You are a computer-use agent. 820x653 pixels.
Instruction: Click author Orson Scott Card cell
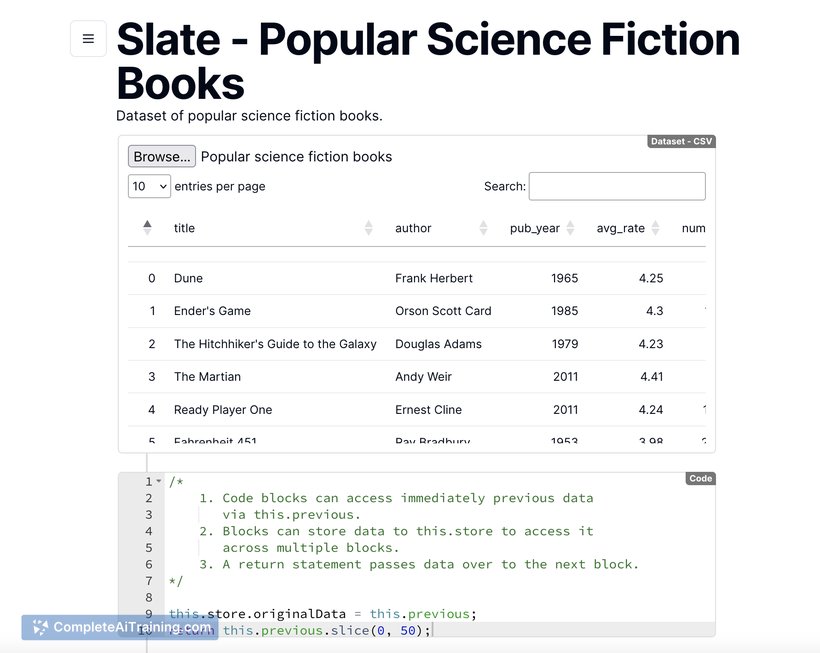tap(443, 311)
